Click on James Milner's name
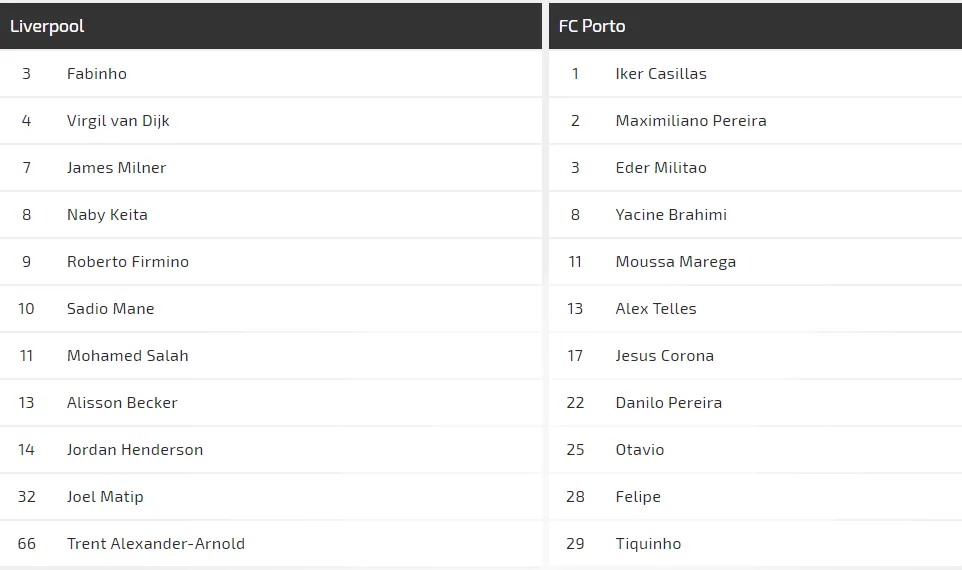 click(116, 168)
